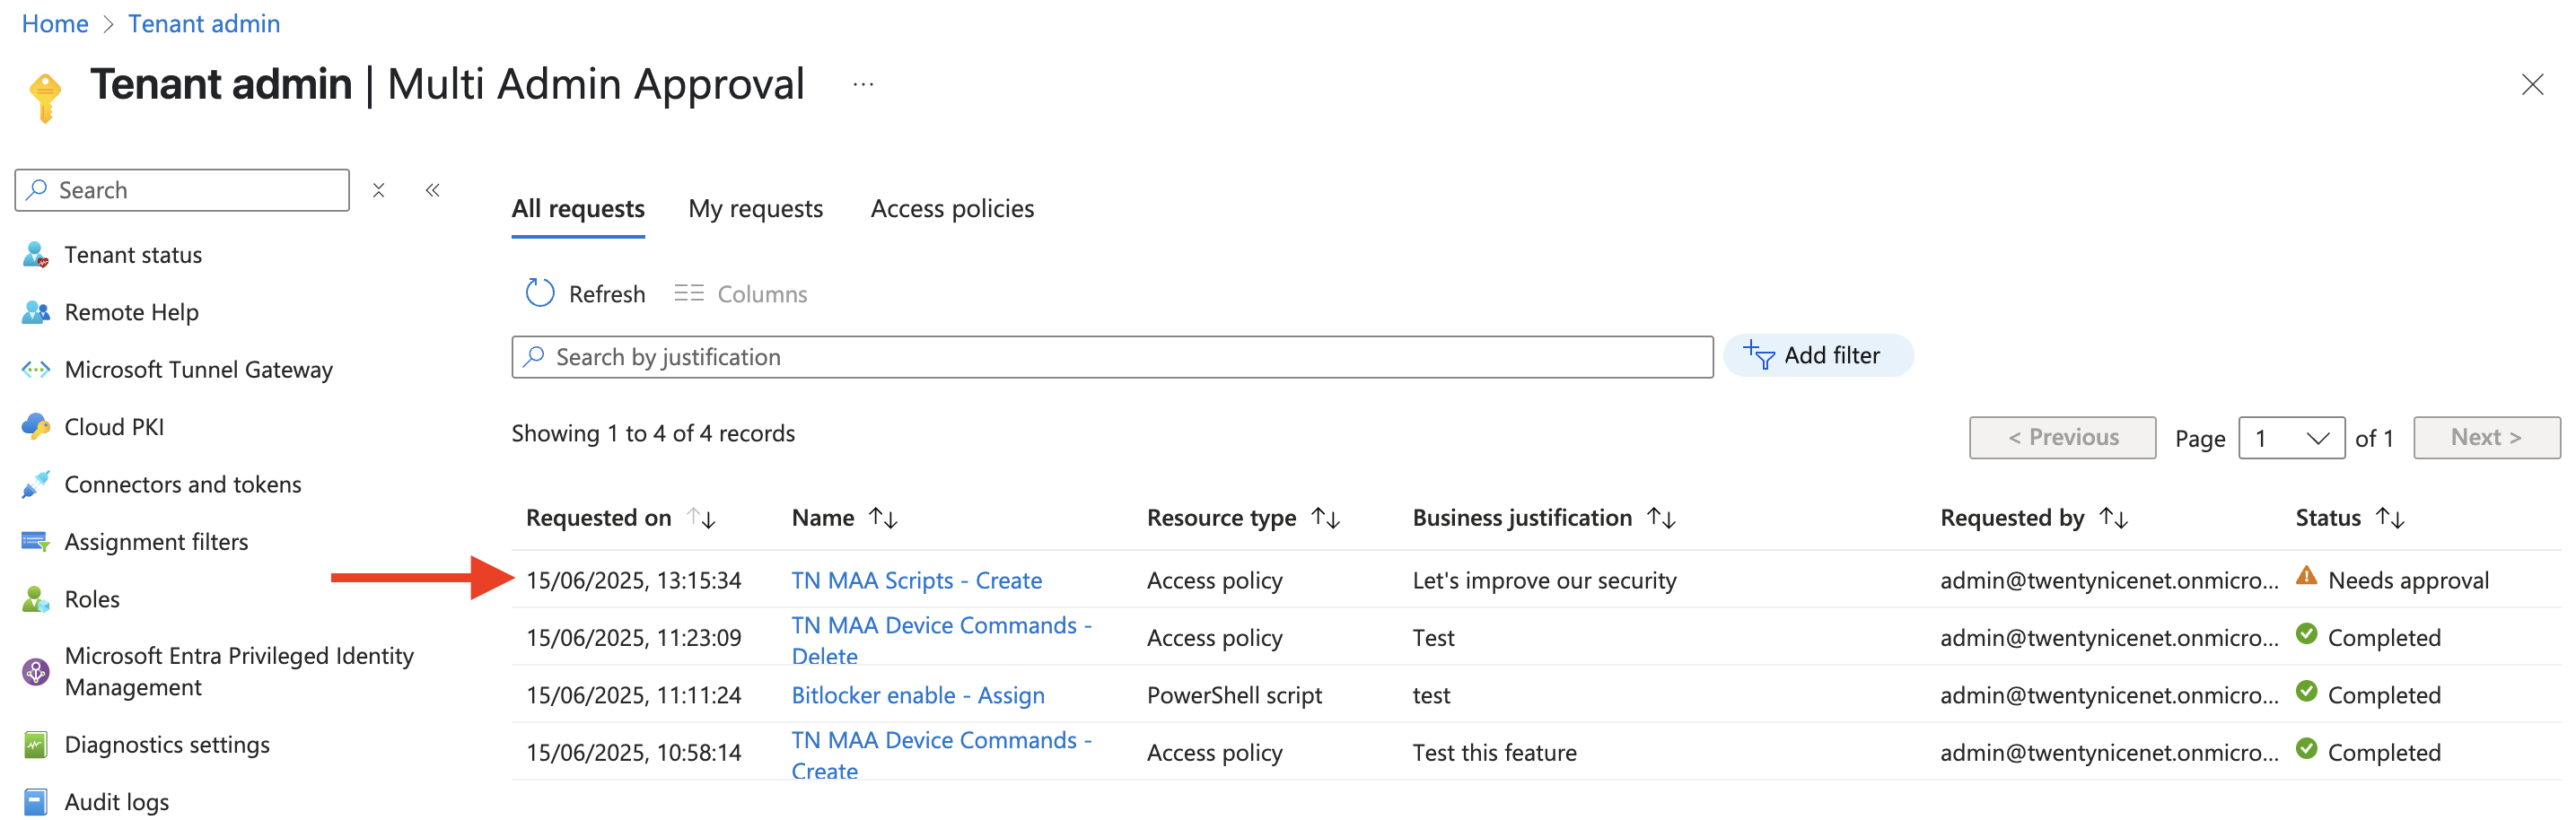Sort by Business justification column arrows
The height and width of the screenshot is (820, 2576).
1662,518
